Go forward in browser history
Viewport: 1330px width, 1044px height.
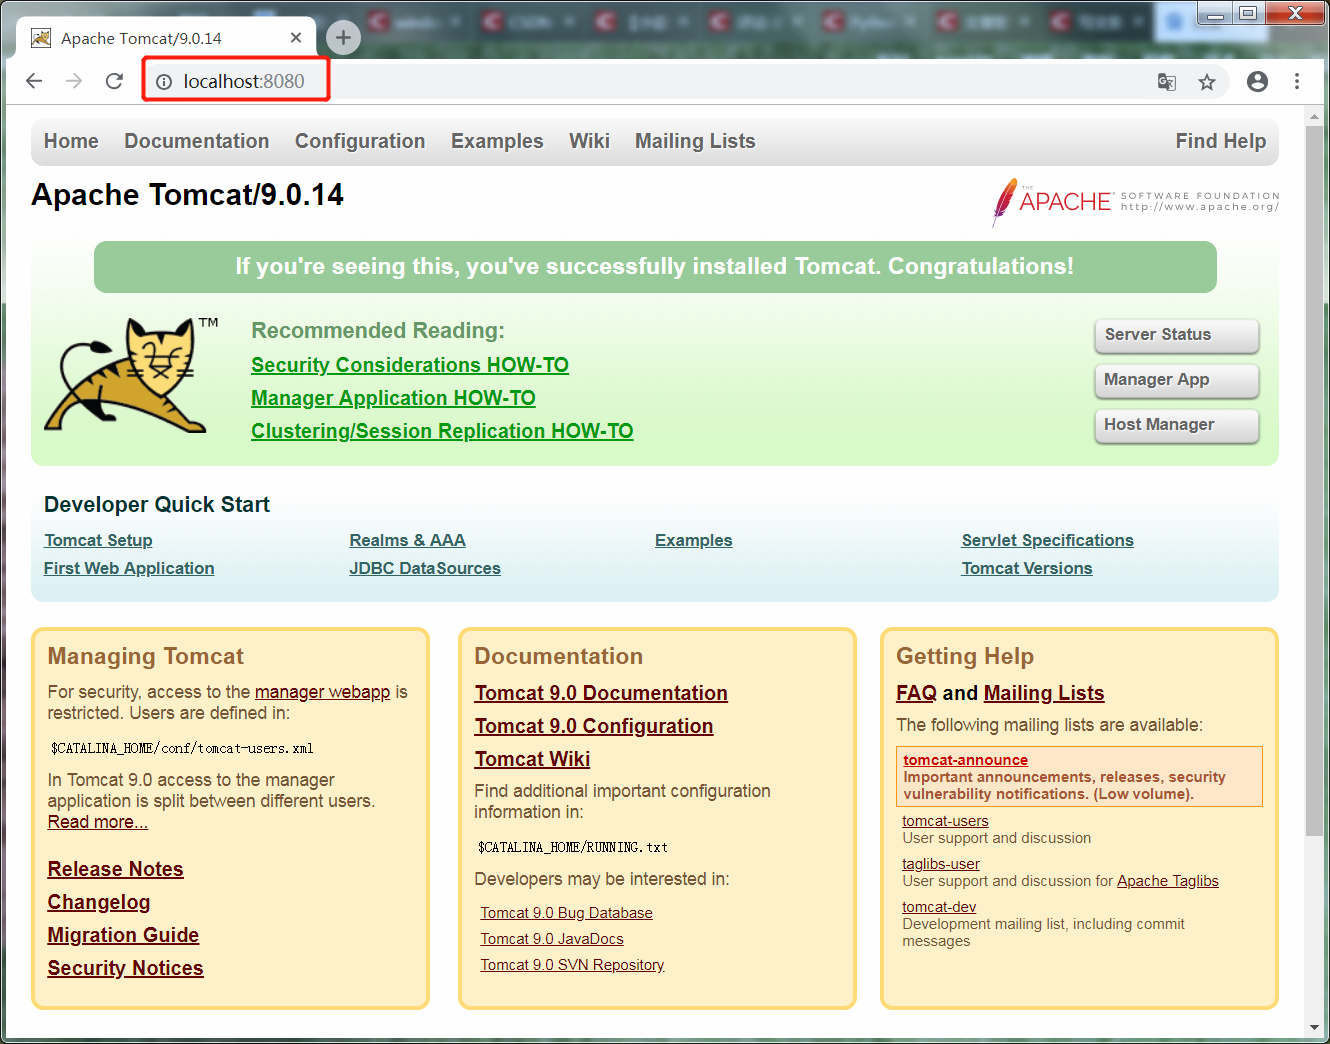pyautogui.click(x=74, y=81)
